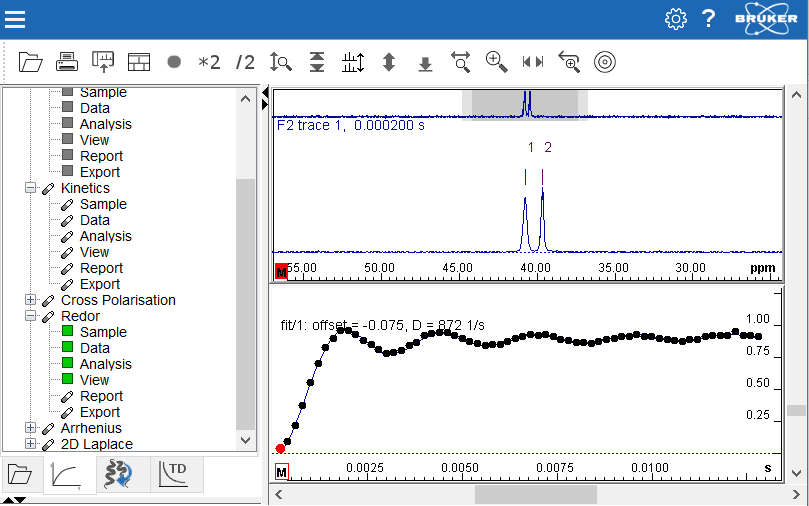
Task: Select Export under Redor
Action: (x=100, y=412)
